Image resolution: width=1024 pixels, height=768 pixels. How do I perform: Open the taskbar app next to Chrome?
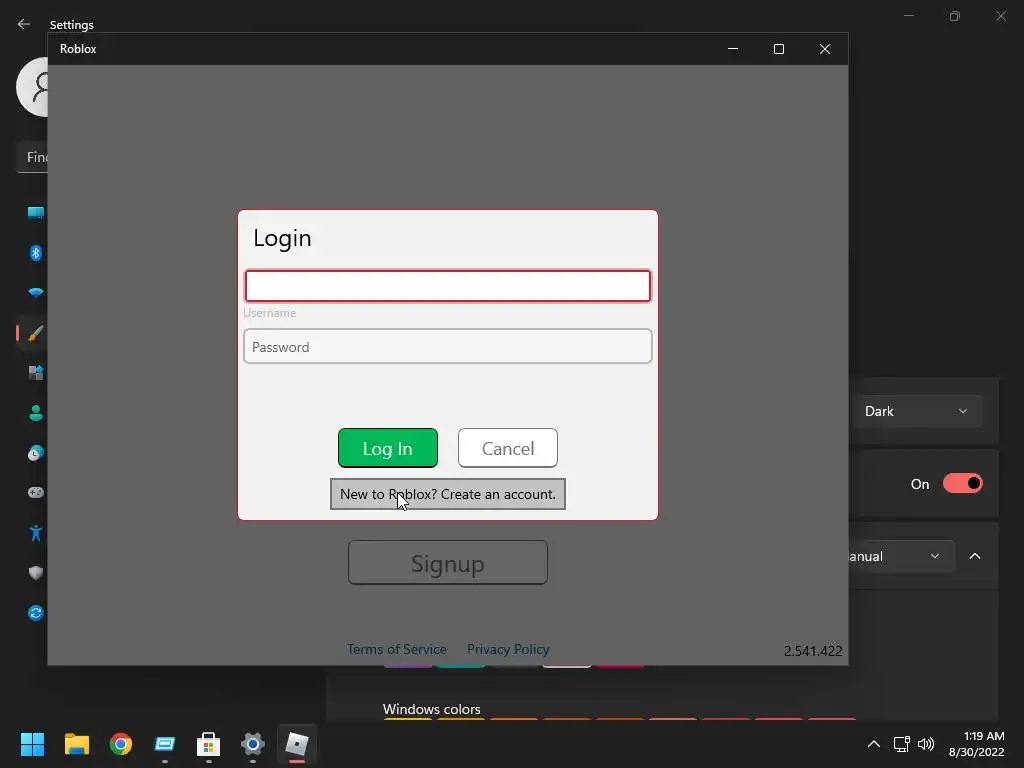tap(165, 744)
